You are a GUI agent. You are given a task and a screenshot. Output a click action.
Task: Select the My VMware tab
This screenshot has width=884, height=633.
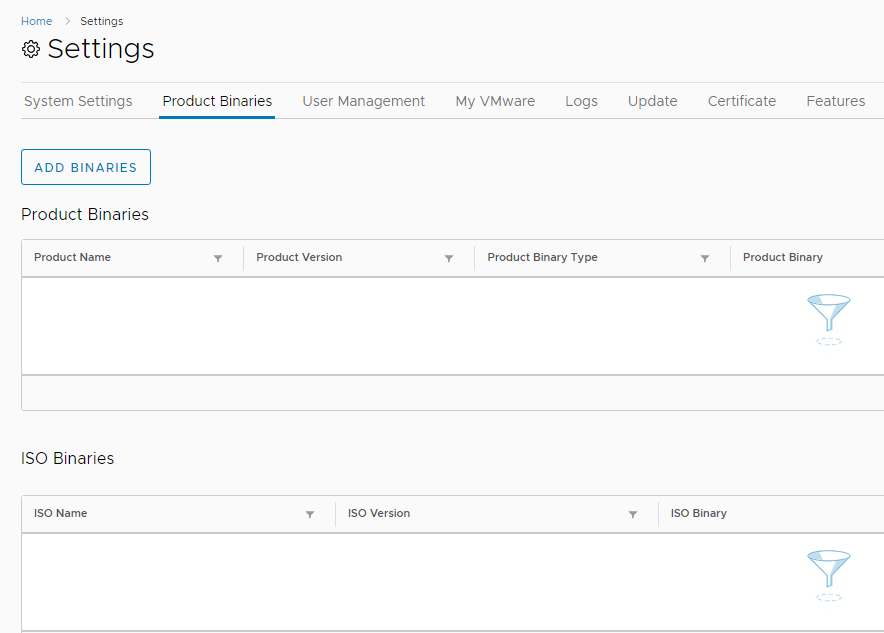[x=495, y=101]
